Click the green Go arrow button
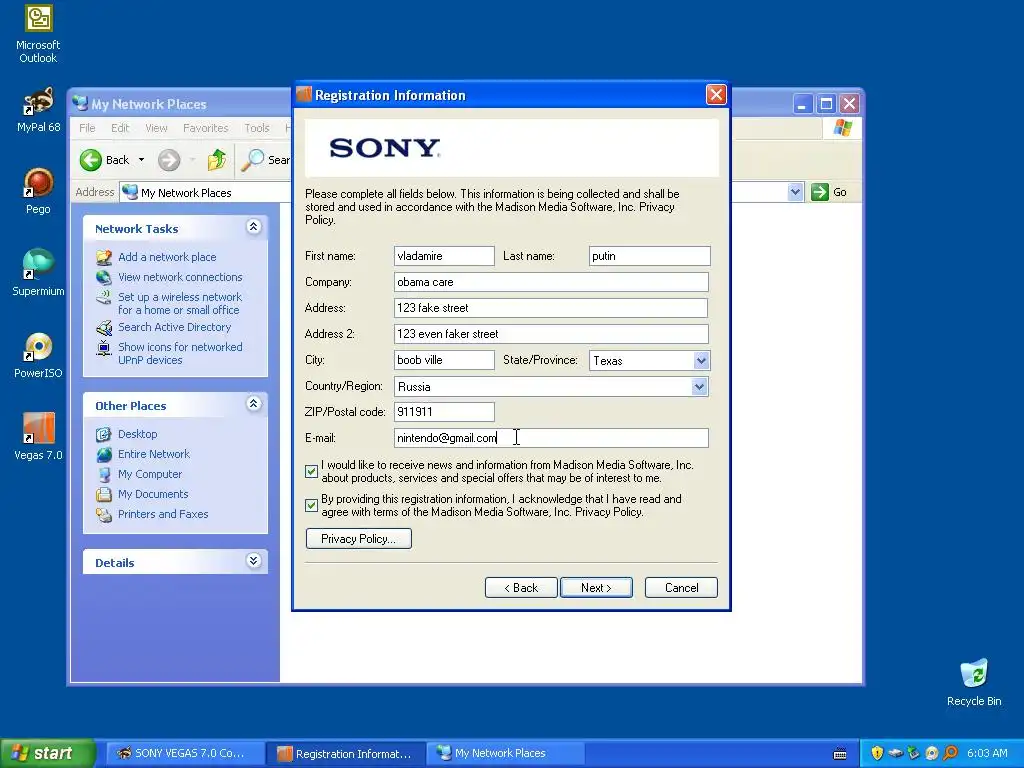This screenshot has height=768, width=1024. pos(820,192)
